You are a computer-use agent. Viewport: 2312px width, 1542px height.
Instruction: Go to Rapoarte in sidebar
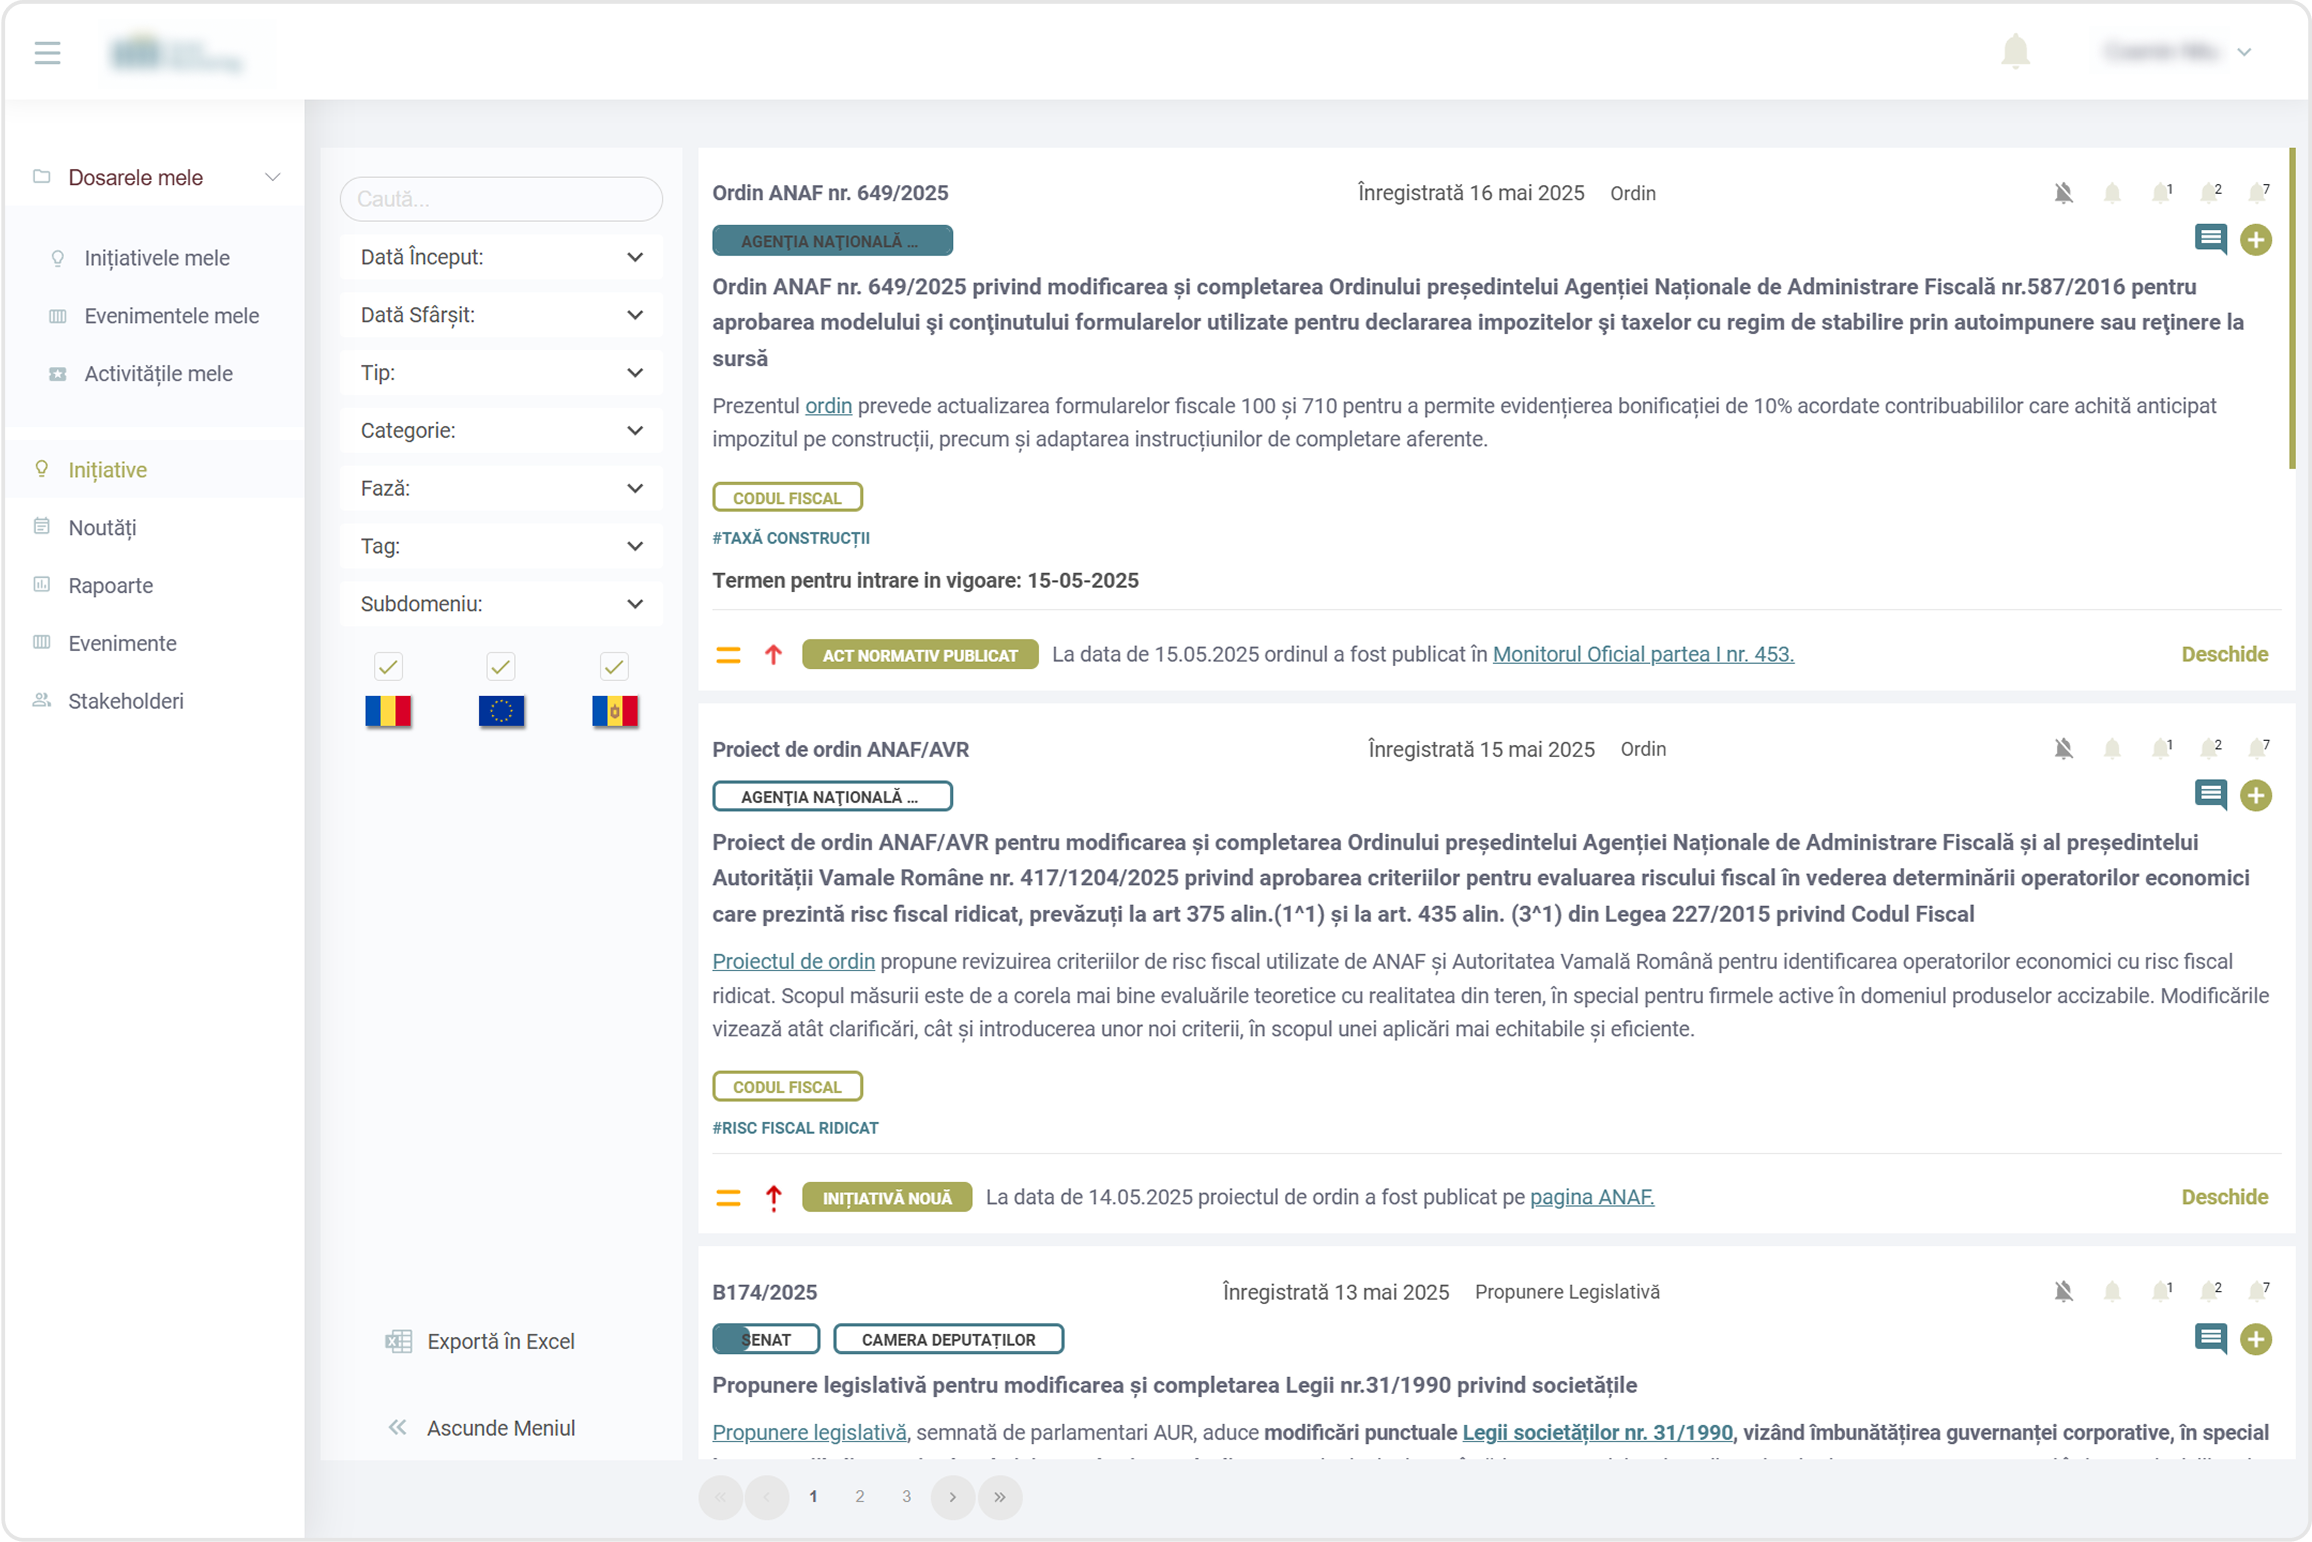click(x=110, y=586)
